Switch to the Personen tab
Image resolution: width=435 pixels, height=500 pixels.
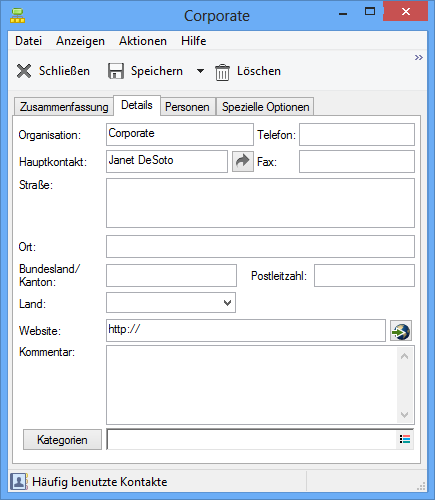point(187,107)
